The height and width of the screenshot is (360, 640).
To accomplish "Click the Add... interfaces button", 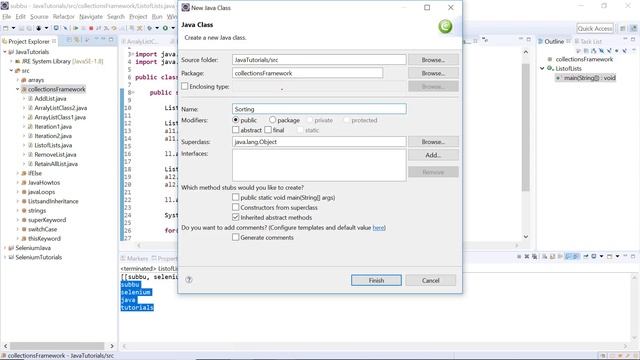I will pos(433,155).
